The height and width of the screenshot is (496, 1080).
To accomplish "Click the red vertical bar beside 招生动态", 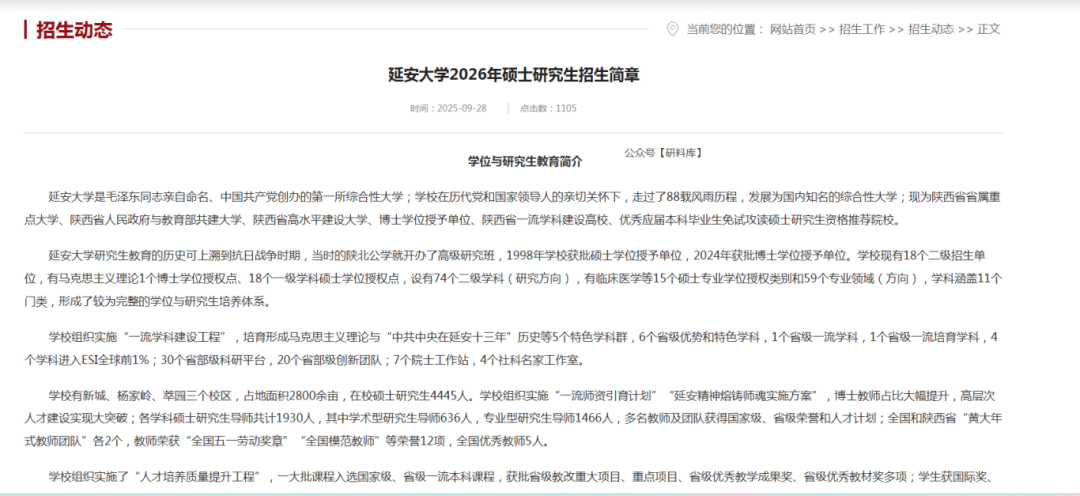I will tap(26, 29).
